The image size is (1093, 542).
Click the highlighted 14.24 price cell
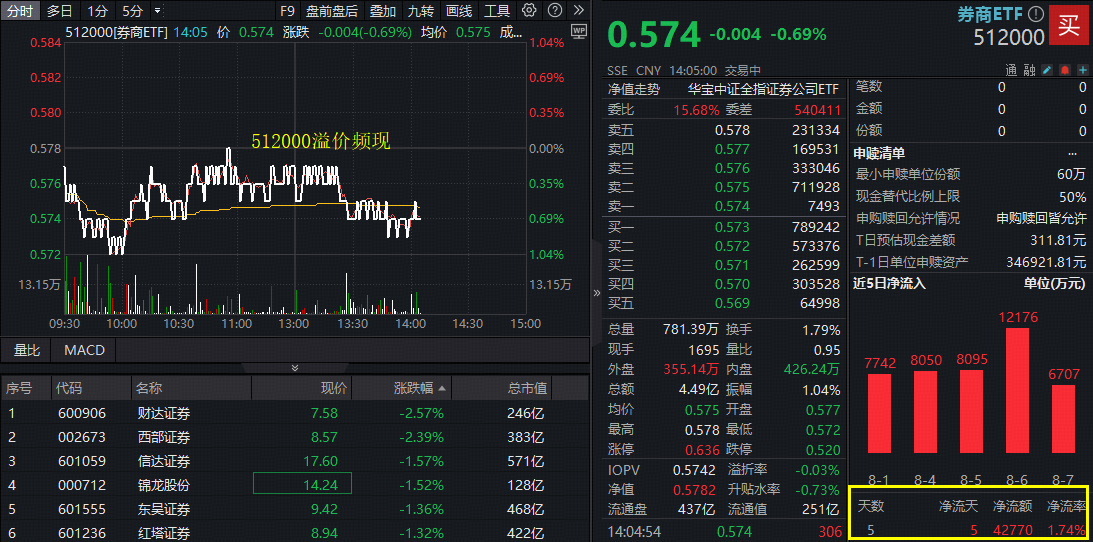tap(303, 483)
